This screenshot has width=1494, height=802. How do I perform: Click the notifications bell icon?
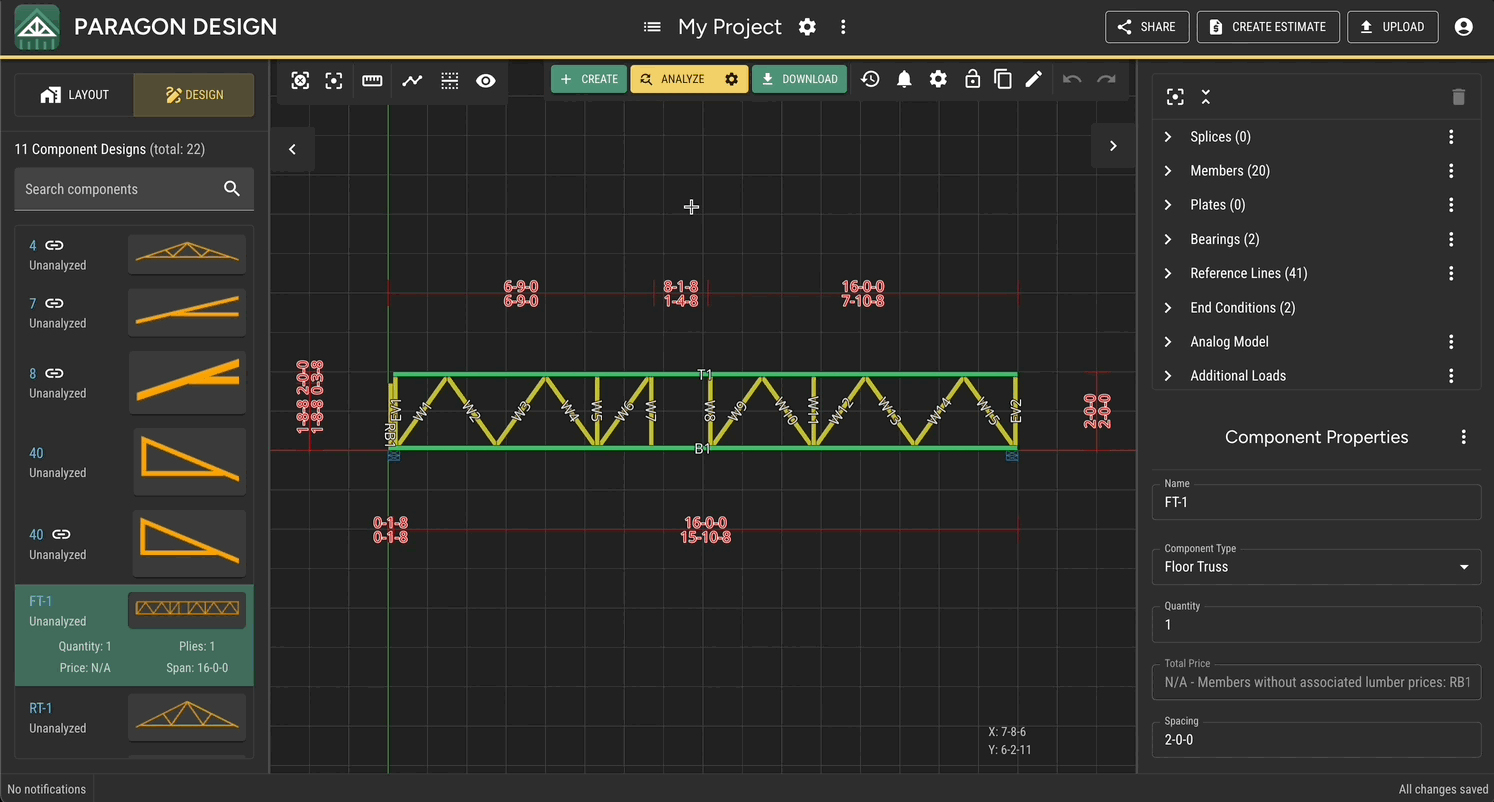pos(904,79)
